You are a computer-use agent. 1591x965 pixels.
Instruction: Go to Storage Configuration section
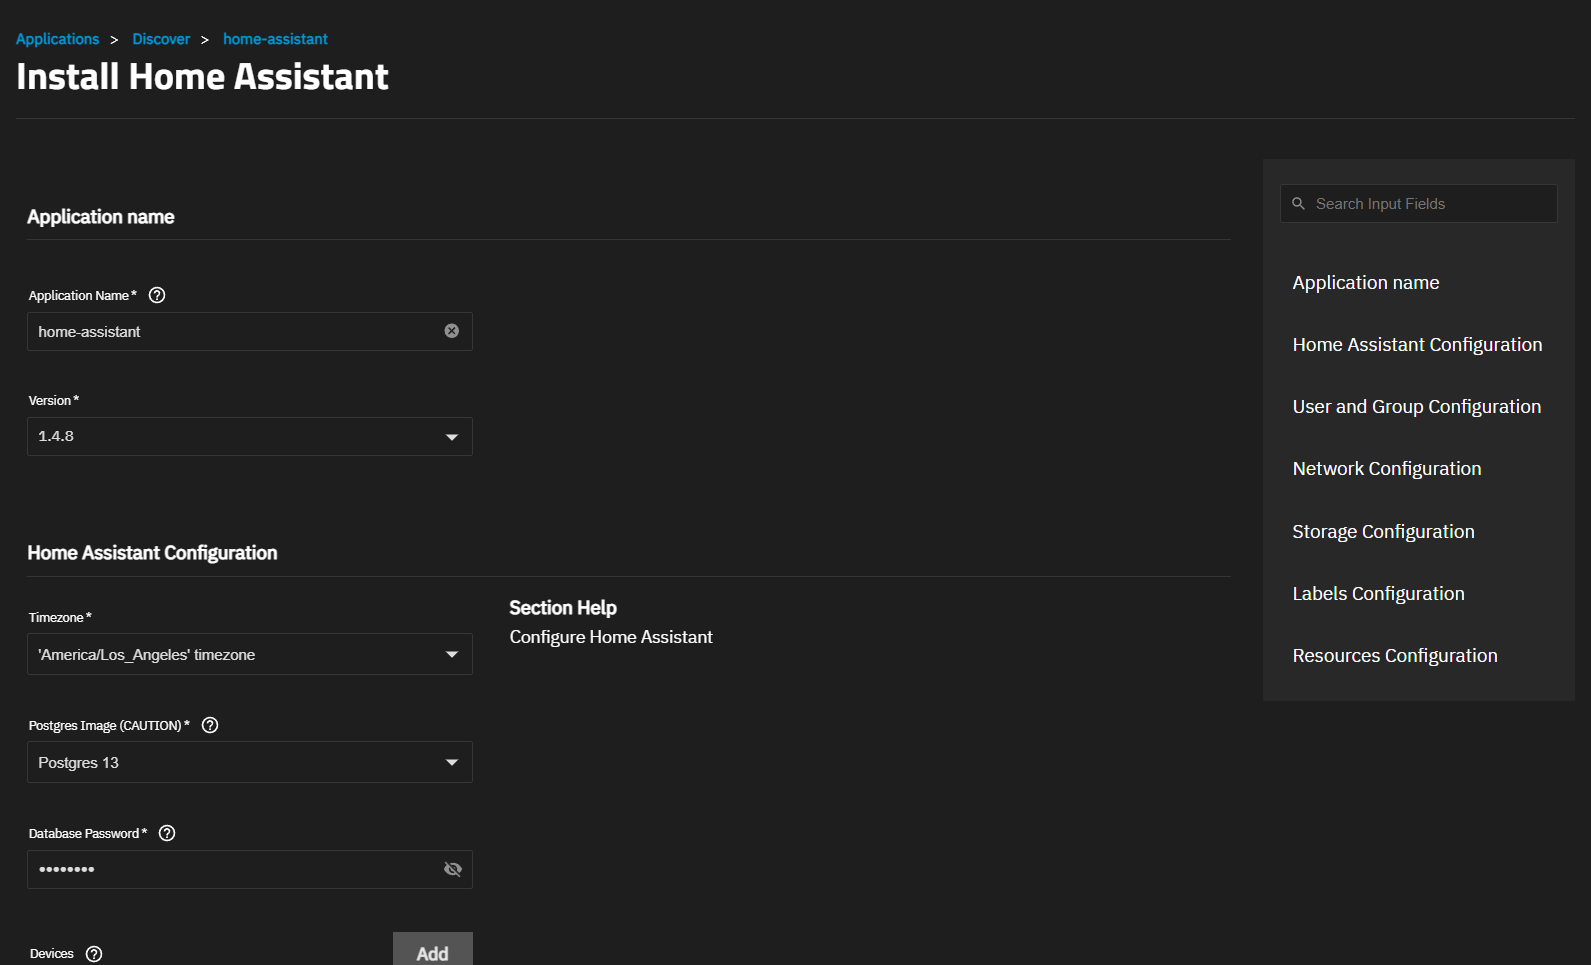point(1383,532)
